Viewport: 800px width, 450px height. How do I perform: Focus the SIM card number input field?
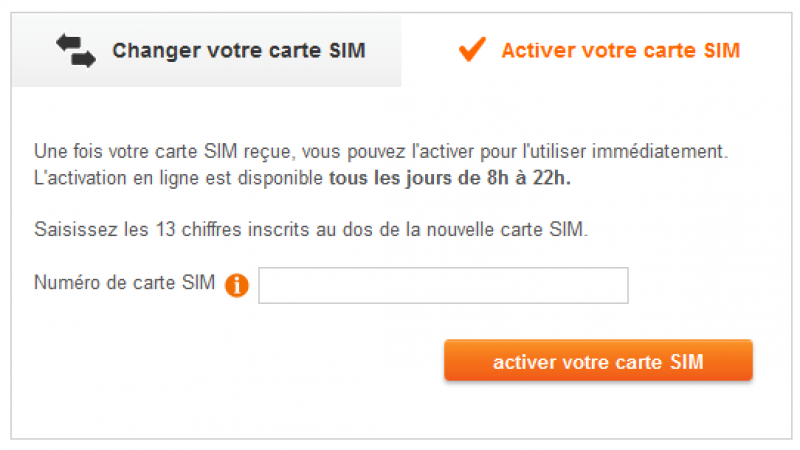443,285
